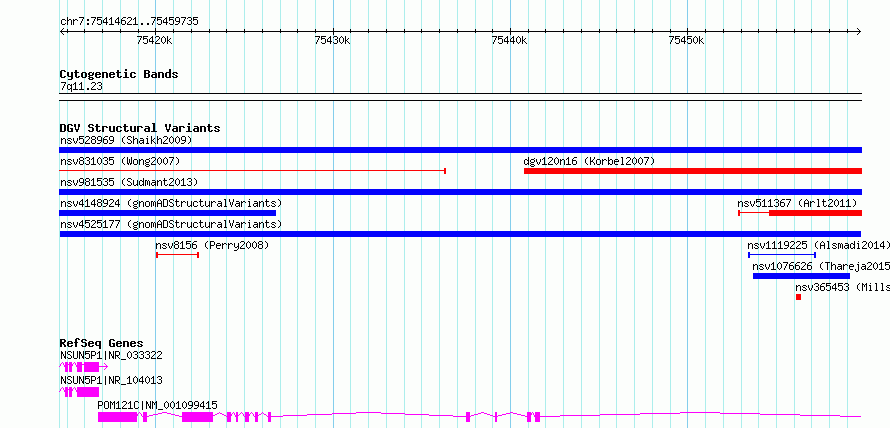Open the nsv528969 (Shaikh2009) variant label

click(126, 140)
